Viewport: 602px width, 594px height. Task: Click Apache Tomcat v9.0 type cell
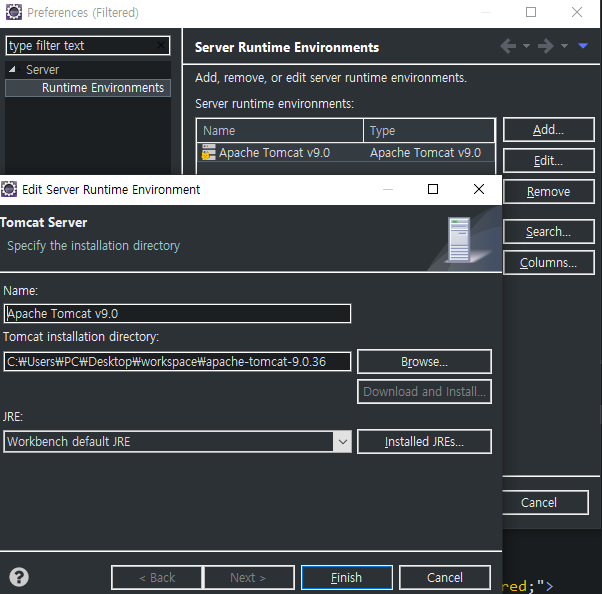point(425,153)
